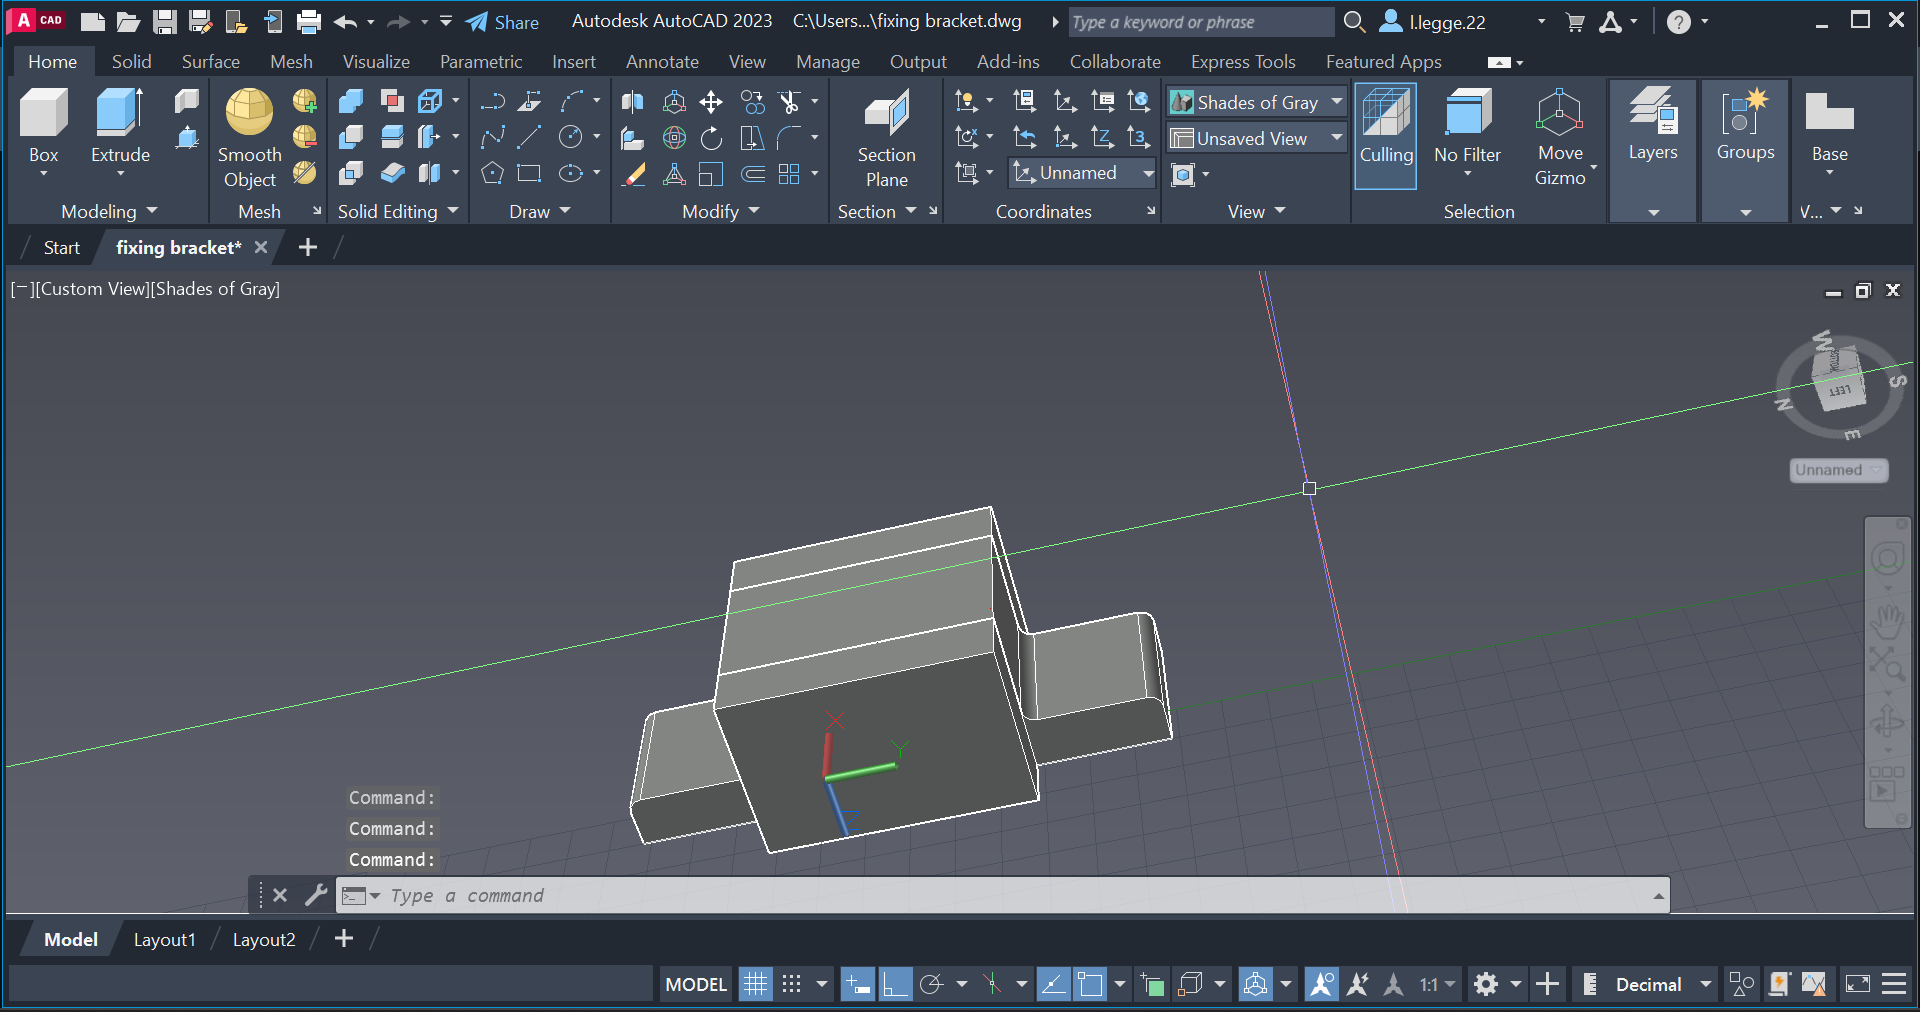Click the Copy tool in Modify panel
The image size is (1920, 1012).
click(753, 102)
